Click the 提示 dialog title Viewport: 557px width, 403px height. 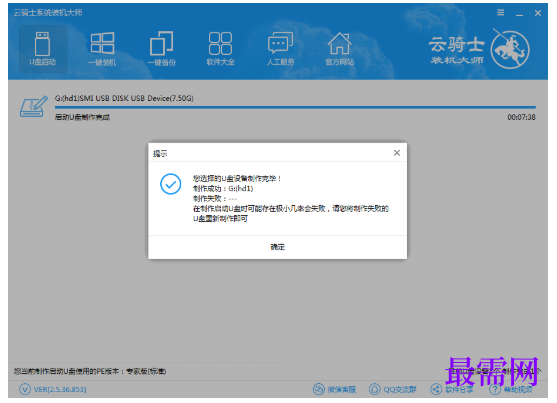click(160, 154)
